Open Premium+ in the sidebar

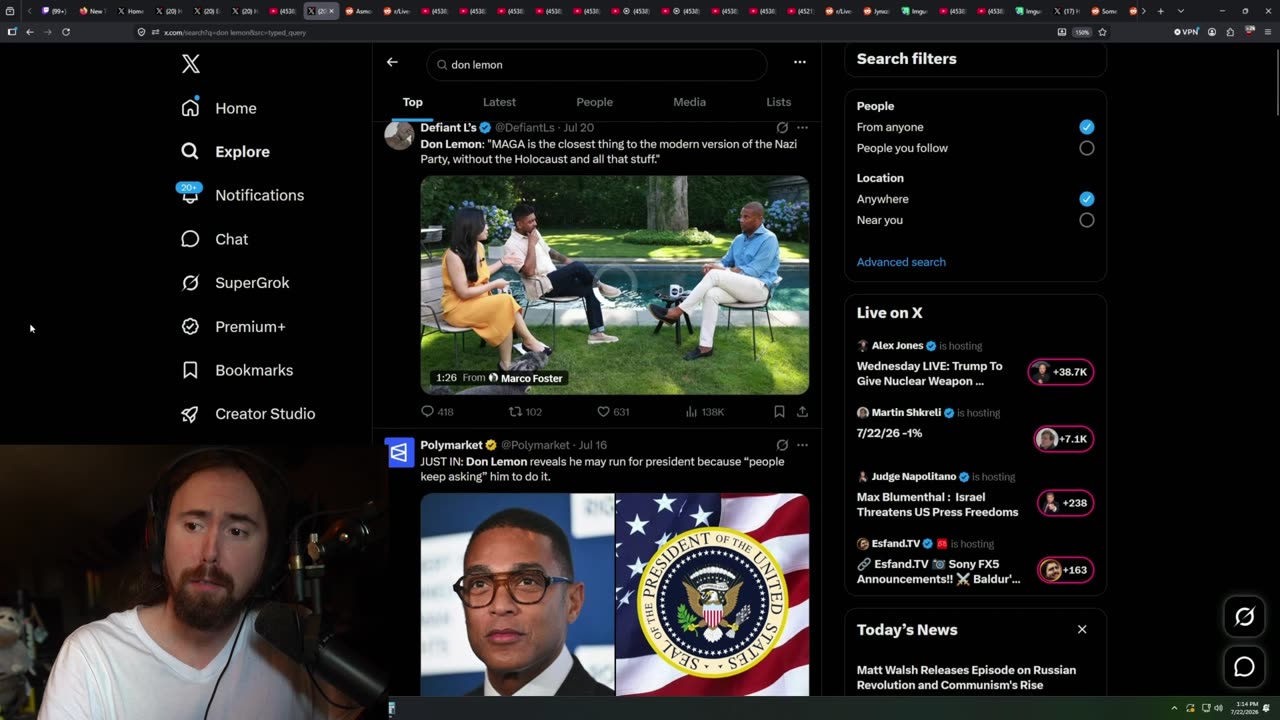[x=234, y=327]
